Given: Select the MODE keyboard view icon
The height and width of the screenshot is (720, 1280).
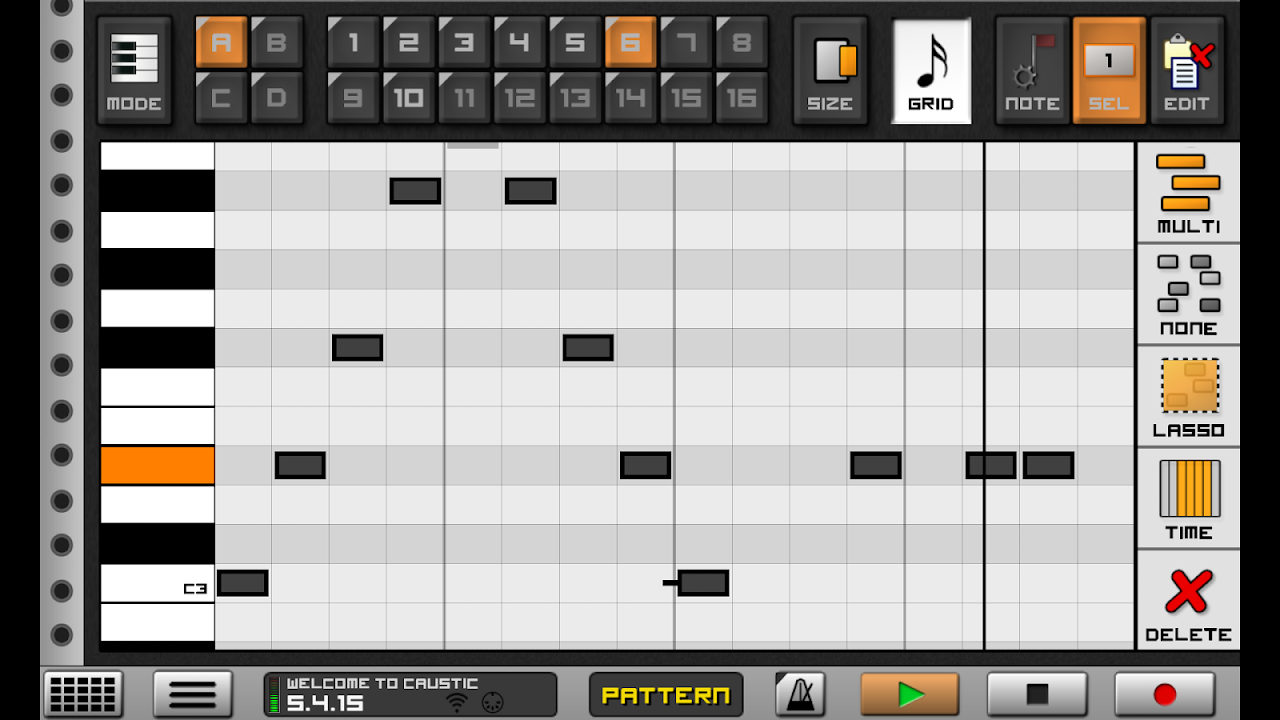Looking at the screenshot, I should click(x=134, y=70).
